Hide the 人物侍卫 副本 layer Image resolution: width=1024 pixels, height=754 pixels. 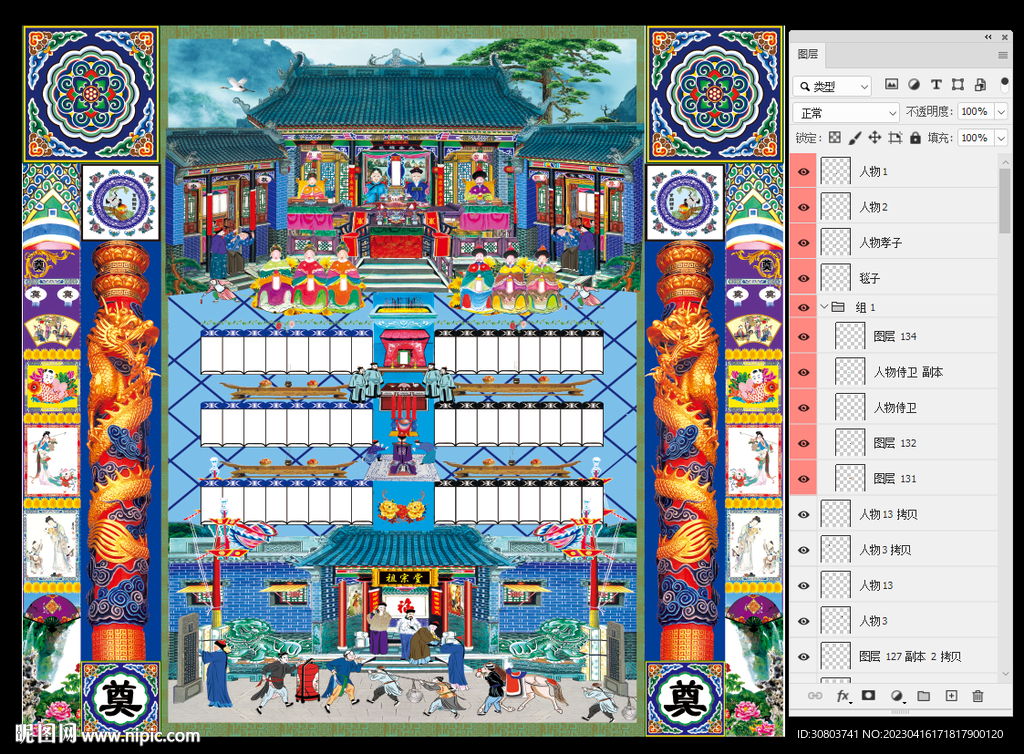(803, 372)
